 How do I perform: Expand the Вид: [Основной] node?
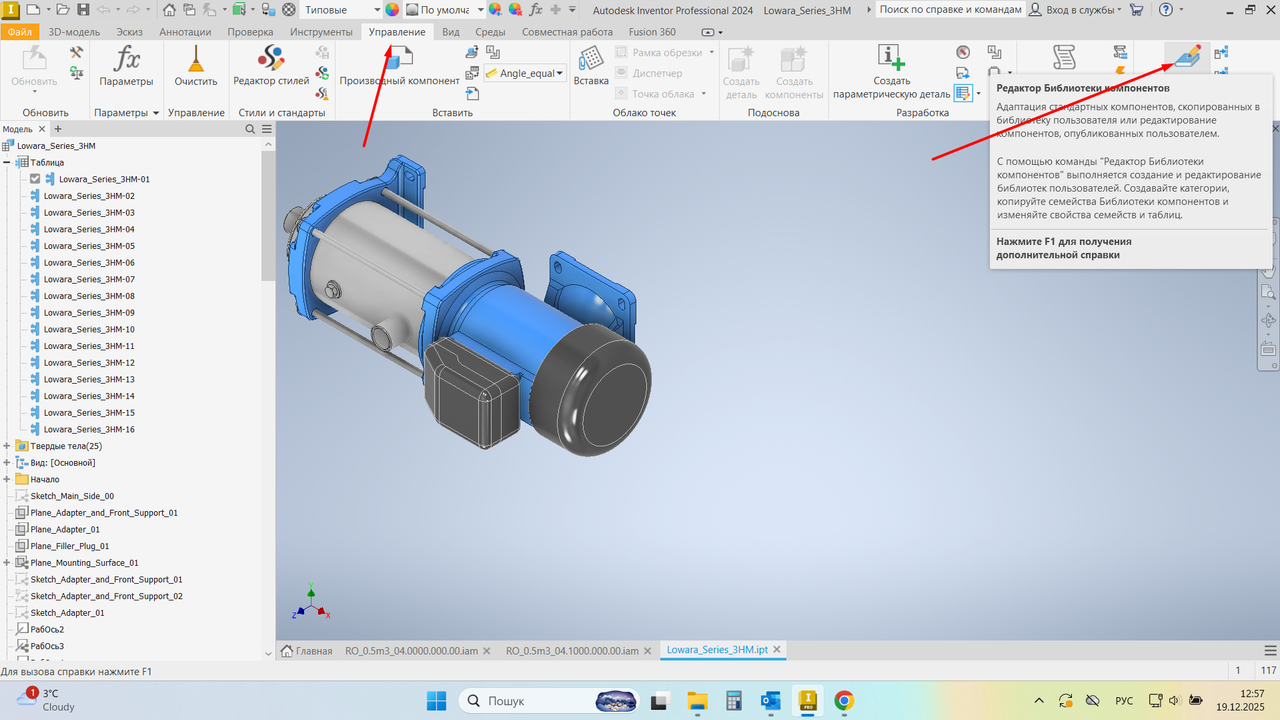[x=7, y=463]
